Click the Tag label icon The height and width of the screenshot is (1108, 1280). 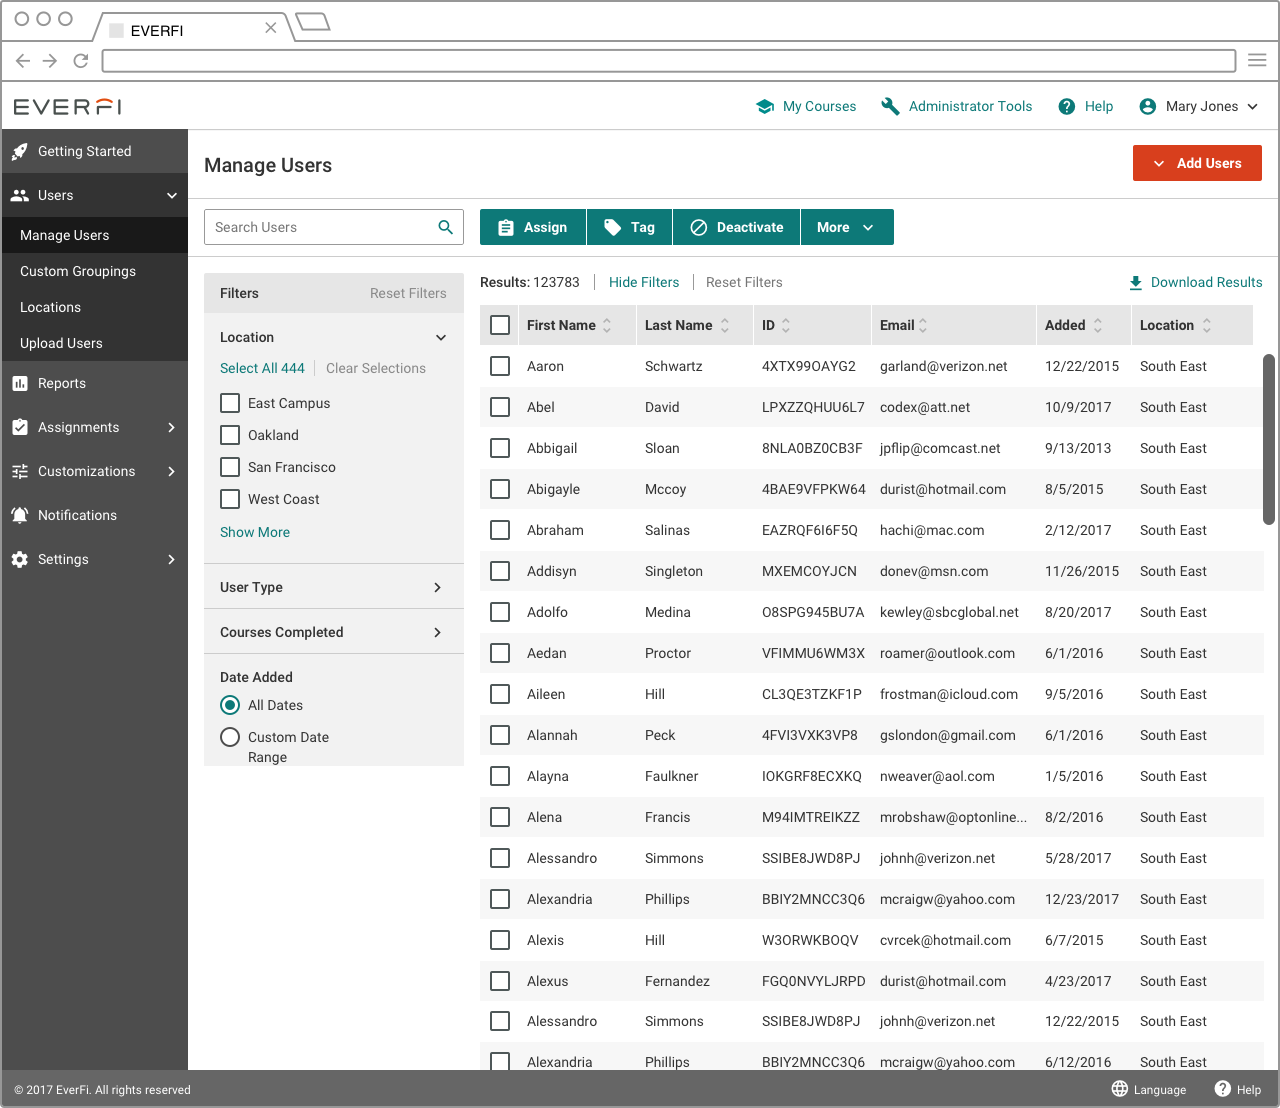[x=613, y=228]
